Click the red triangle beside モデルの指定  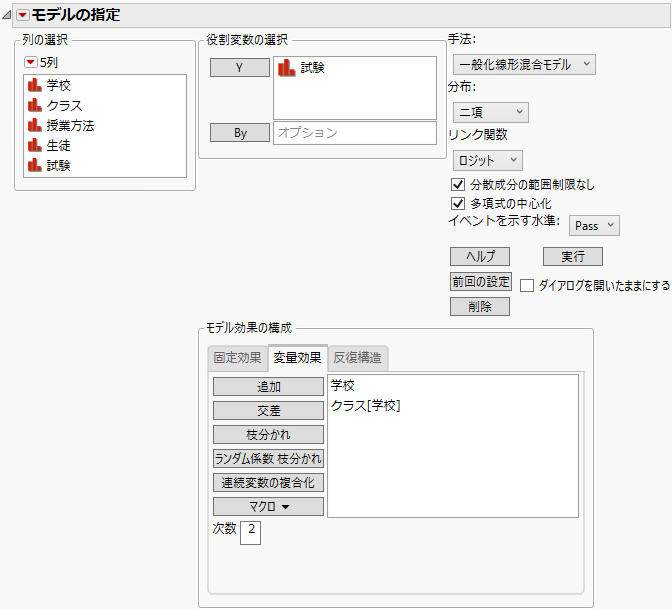23,15
